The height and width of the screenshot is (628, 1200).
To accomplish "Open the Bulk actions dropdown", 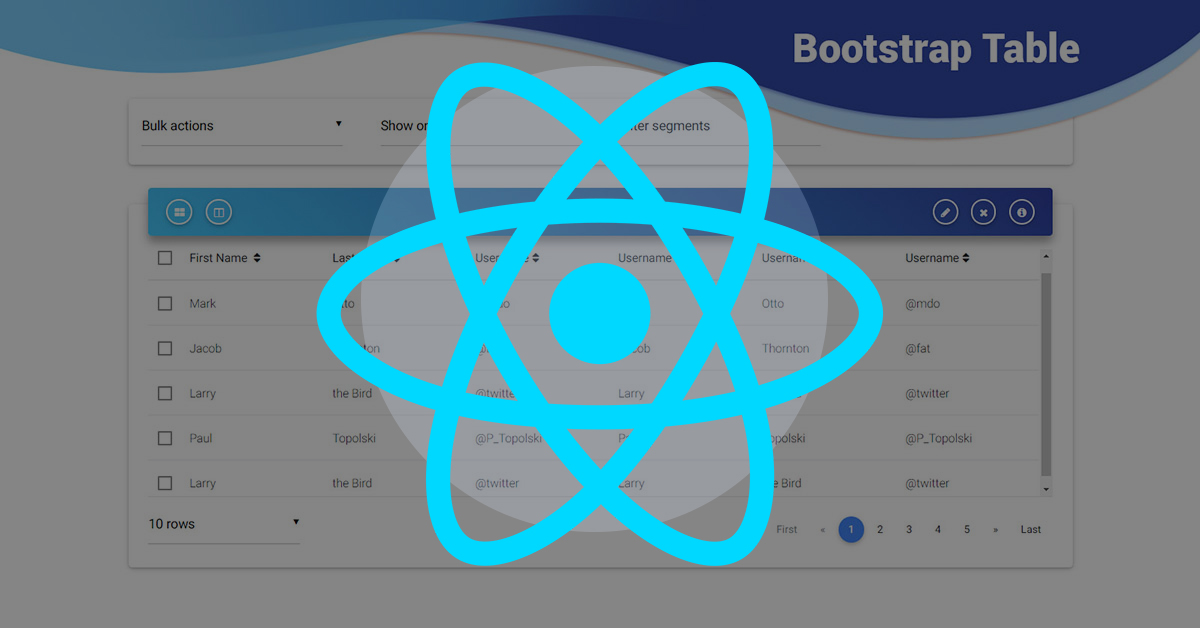I will point(242,125).
